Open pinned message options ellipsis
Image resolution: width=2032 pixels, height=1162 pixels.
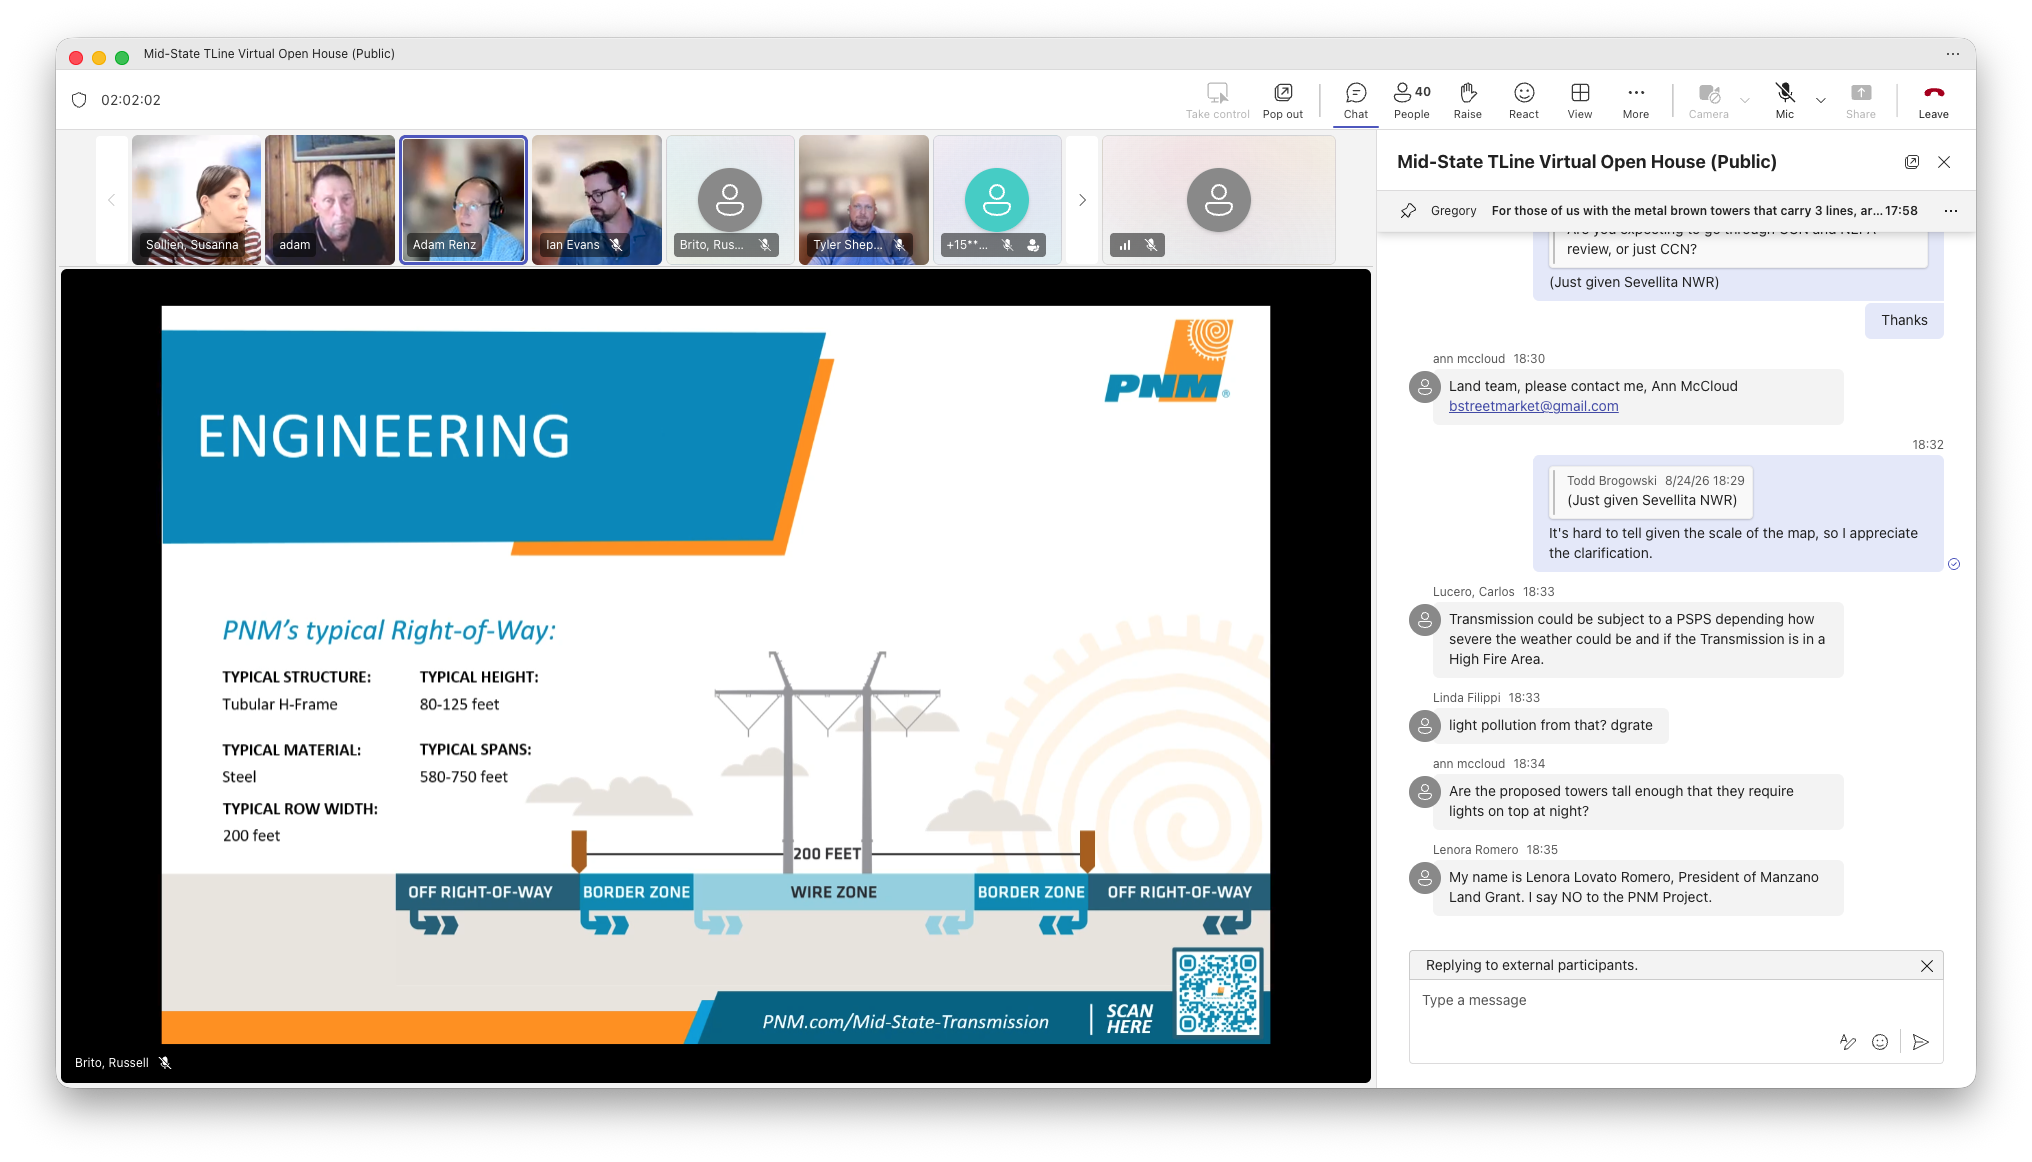[1951, 211]
